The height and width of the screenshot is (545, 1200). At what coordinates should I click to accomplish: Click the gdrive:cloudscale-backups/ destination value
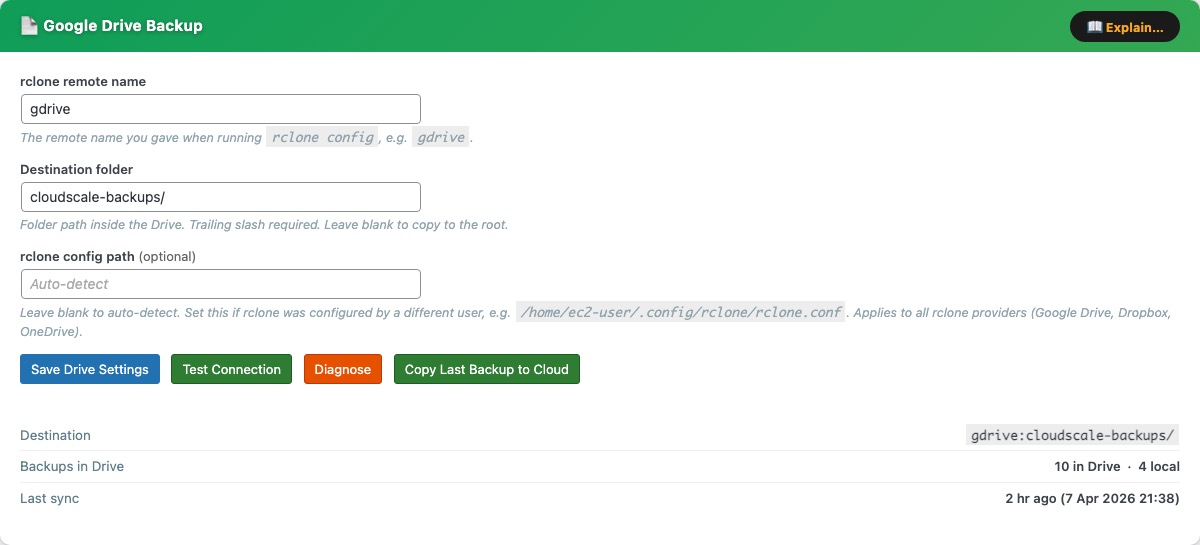coord(1073,436)
